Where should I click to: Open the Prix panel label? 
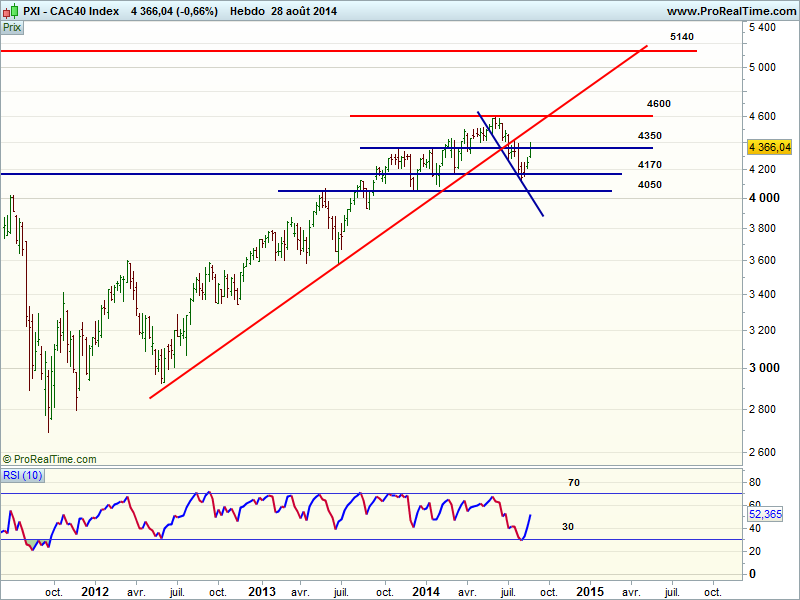[12, 28]
